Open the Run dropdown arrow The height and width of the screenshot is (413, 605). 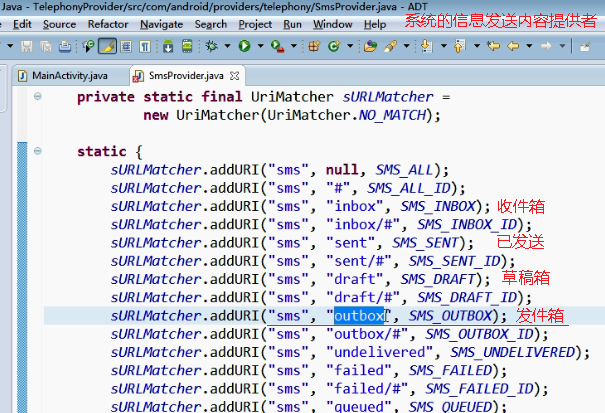tap(260, 46)
